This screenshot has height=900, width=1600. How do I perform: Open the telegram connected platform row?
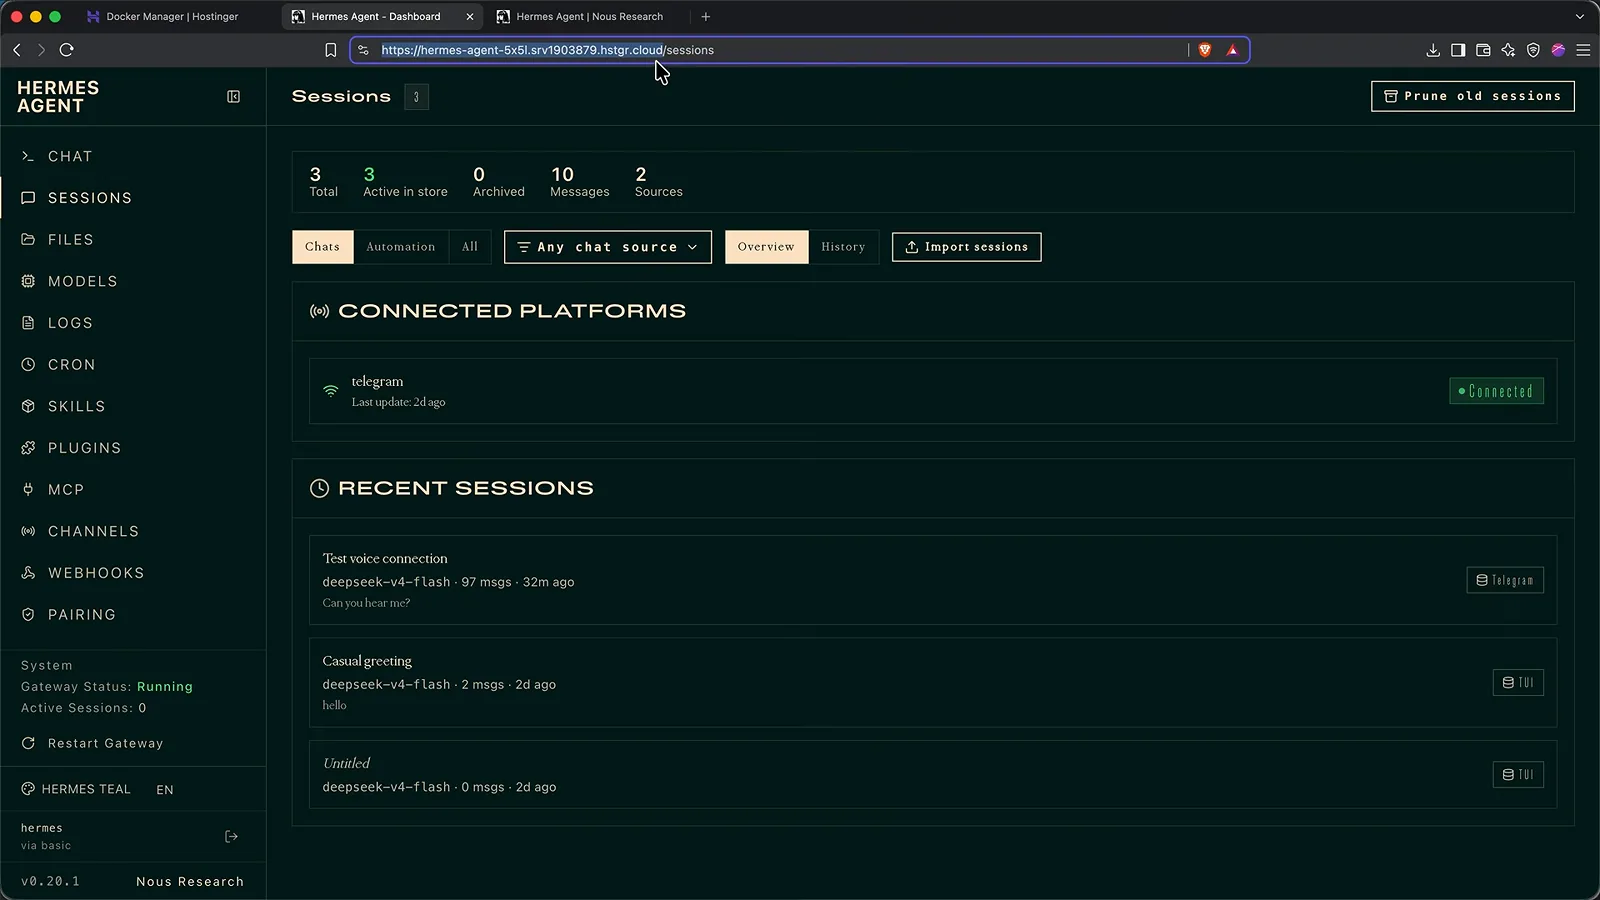933,391
